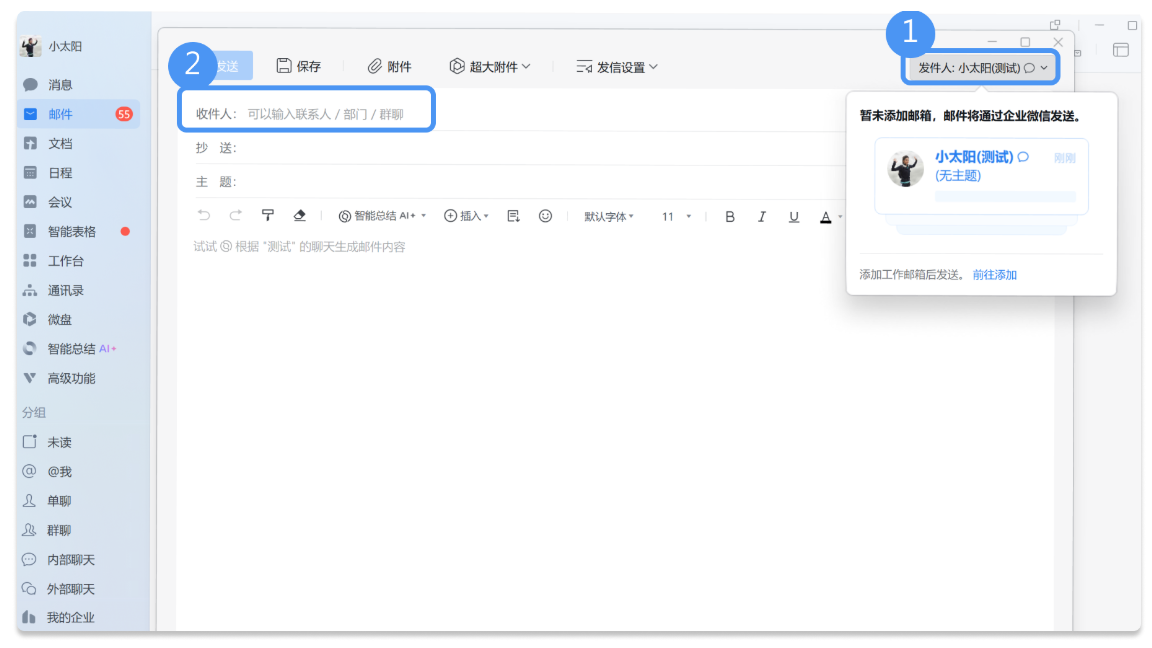
Task: Attach a file with 附件 icon
Action: click(388, 66)
